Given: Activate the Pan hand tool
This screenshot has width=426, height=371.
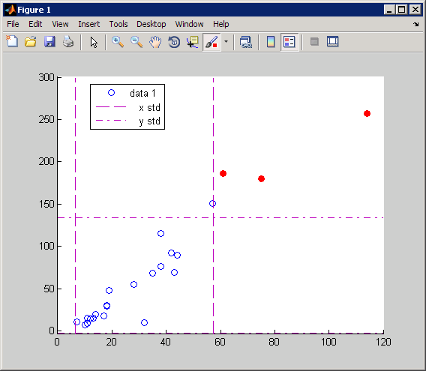Looking at the screenshot, I should pos(155,42).
